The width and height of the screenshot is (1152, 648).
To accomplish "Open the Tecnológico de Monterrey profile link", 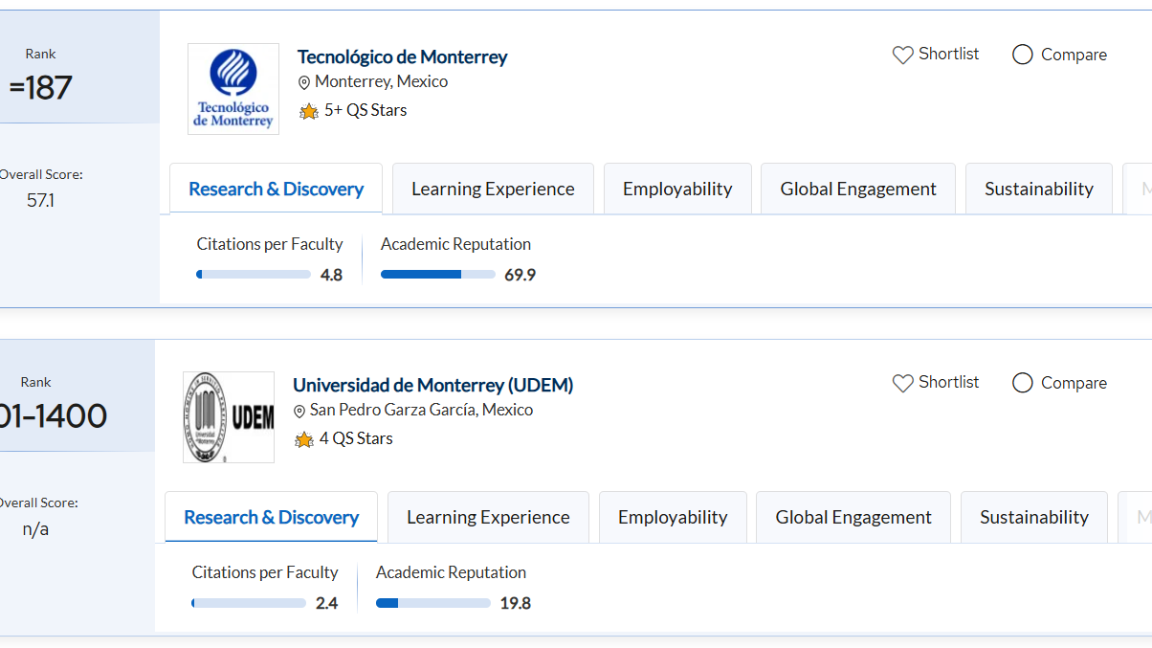I will (401, 57).
